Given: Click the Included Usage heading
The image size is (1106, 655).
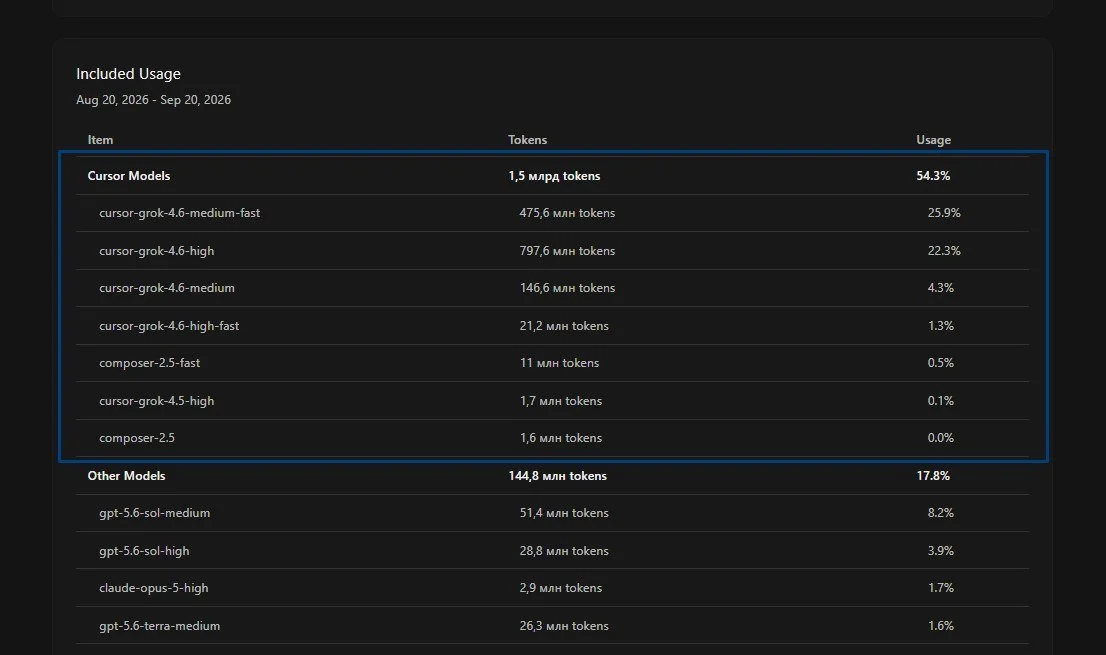Looking at the screenshot, I should point(128,74).
